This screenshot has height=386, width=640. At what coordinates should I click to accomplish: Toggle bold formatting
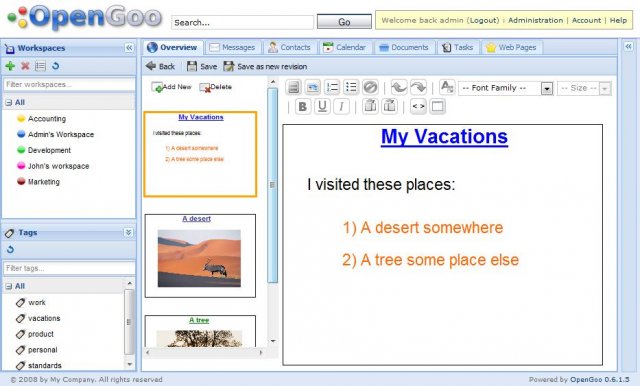tap(302, 106)
